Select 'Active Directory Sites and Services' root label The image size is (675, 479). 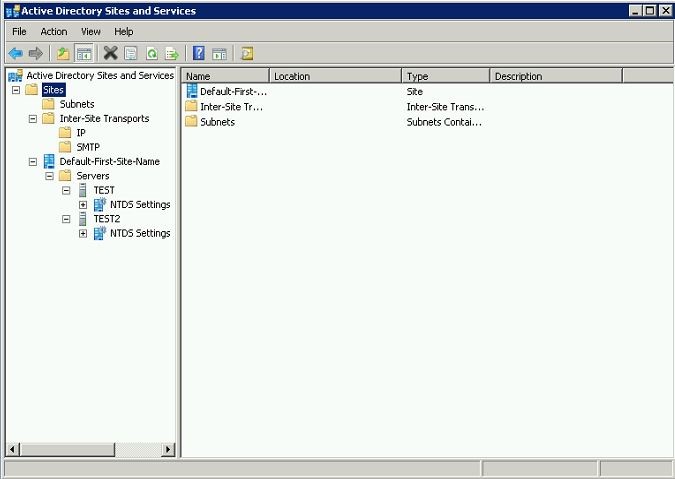click(x=100, y=75)
